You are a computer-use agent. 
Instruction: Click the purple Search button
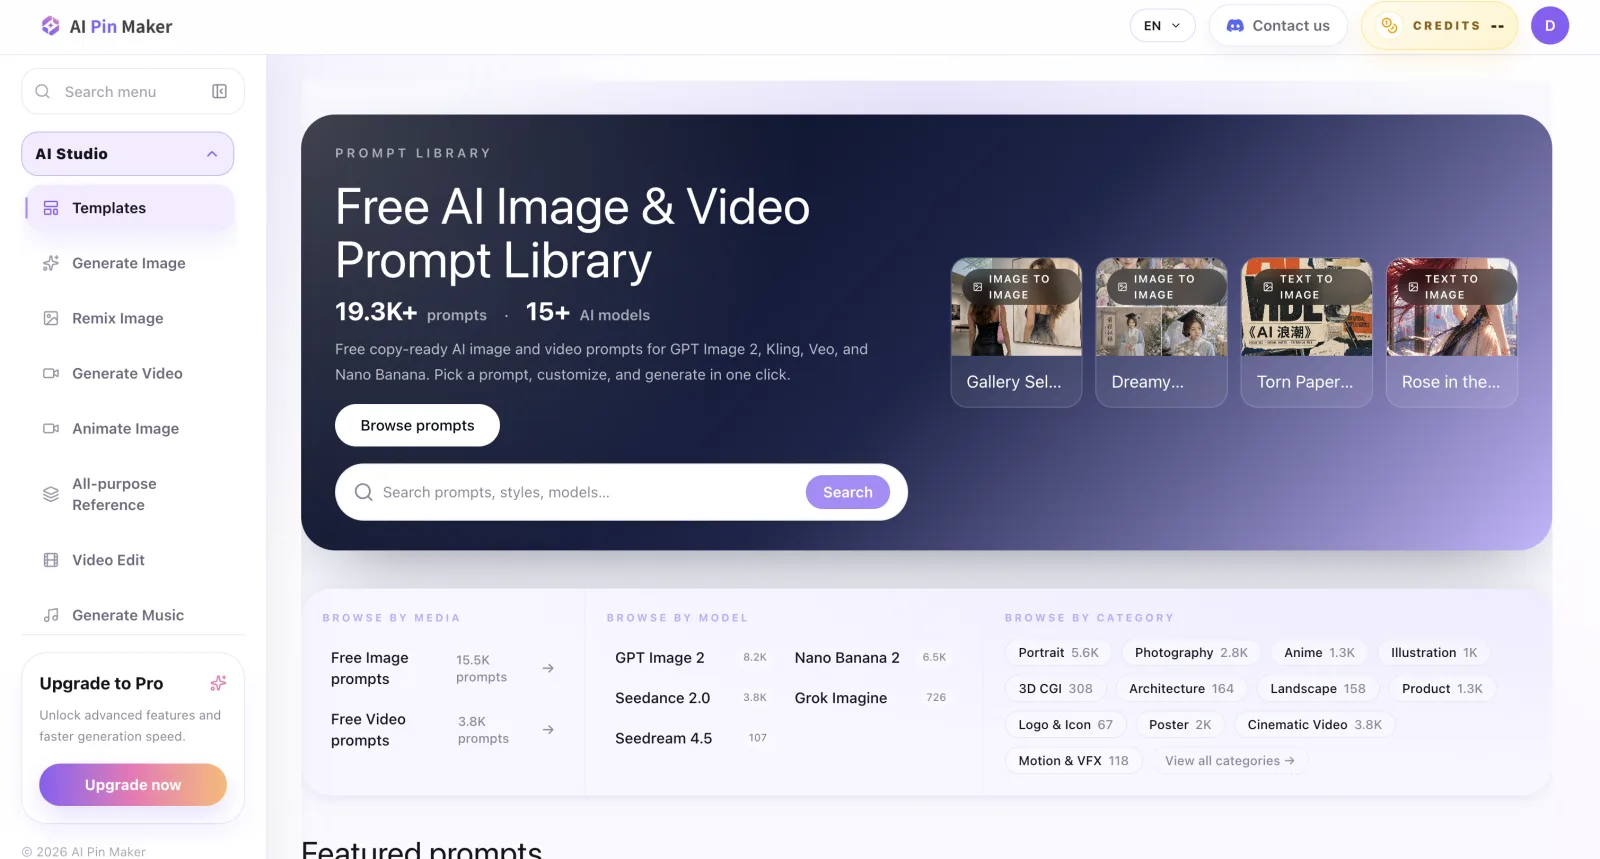pyautogui.click(x=848, y=492)
